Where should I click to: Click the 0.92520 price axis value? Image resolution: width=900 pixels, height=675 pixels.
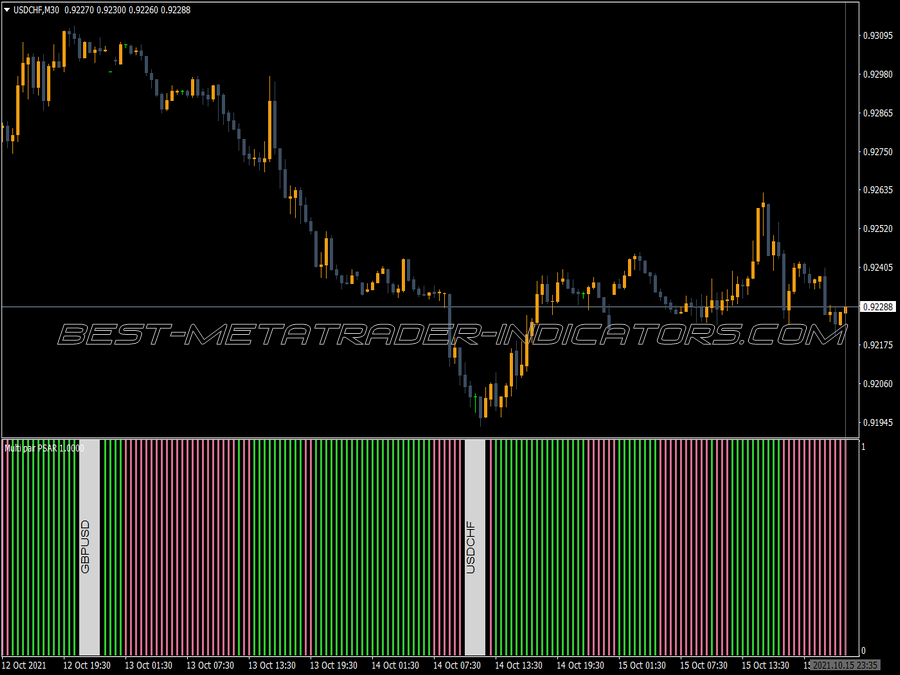[x=878, y=229]
